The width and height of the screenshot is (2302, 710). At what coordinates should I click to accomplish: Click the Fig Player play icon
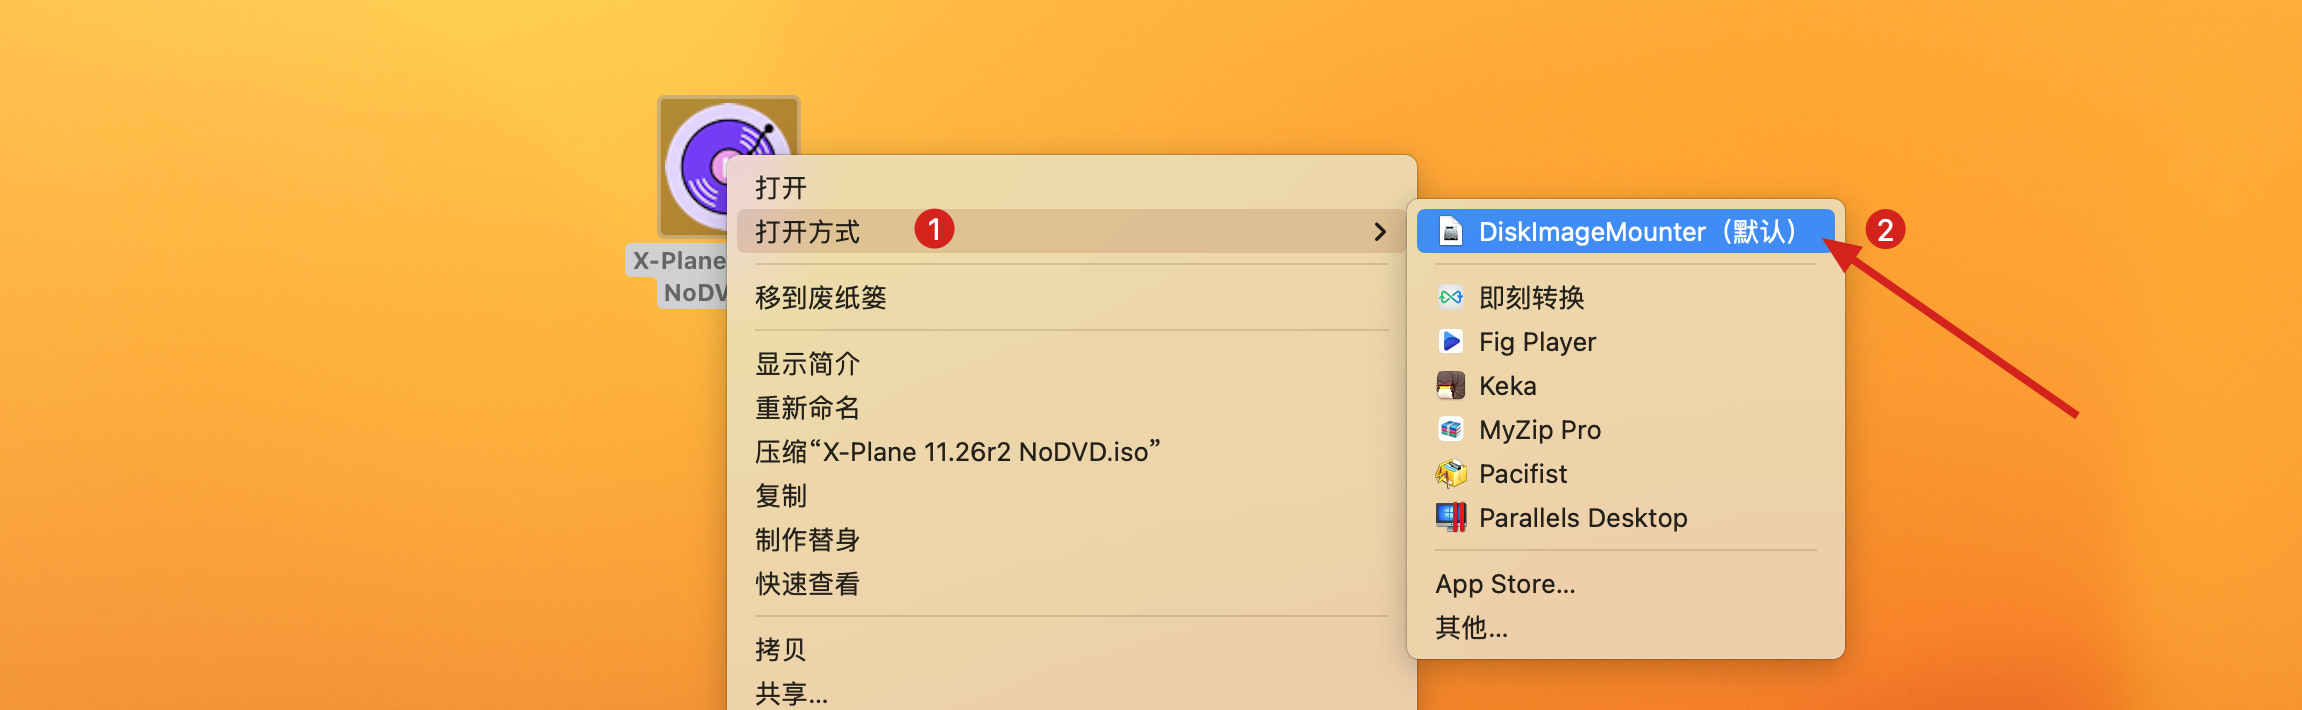[1451, 342]
